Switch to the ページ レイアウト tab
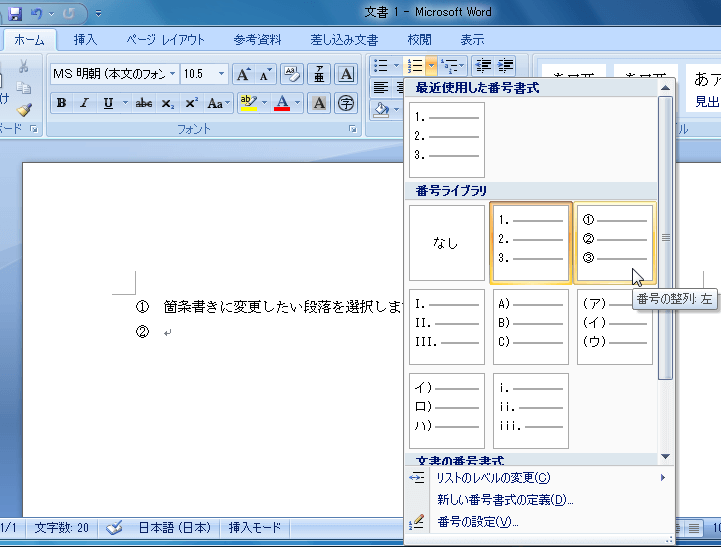This screenshot has width=721, height=547. point(166,40)
